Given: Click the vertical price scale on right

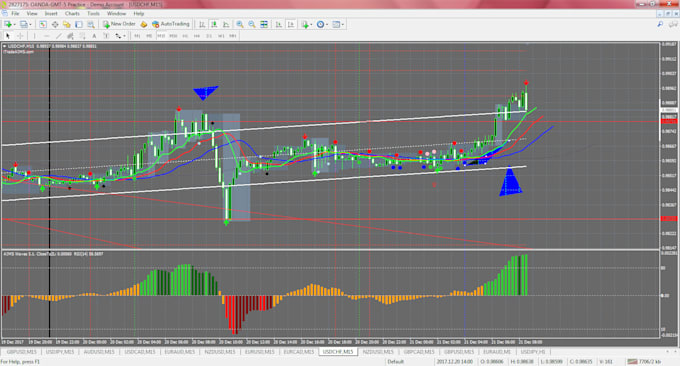Looking at the screenshot, I should click(x=669, y=146).
